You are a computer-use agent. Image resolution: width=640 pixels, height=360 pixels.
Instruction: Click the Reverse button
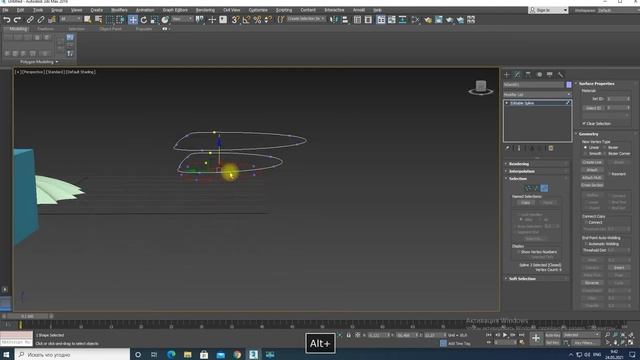592,282
